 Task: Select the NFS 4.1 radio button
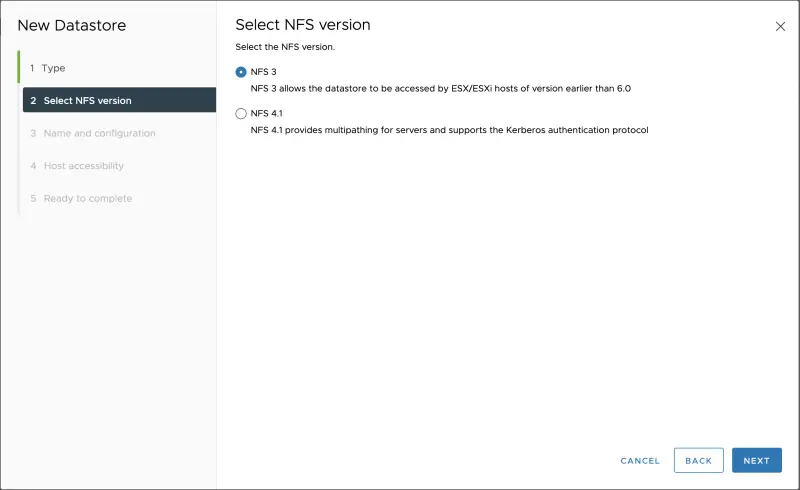241,114
